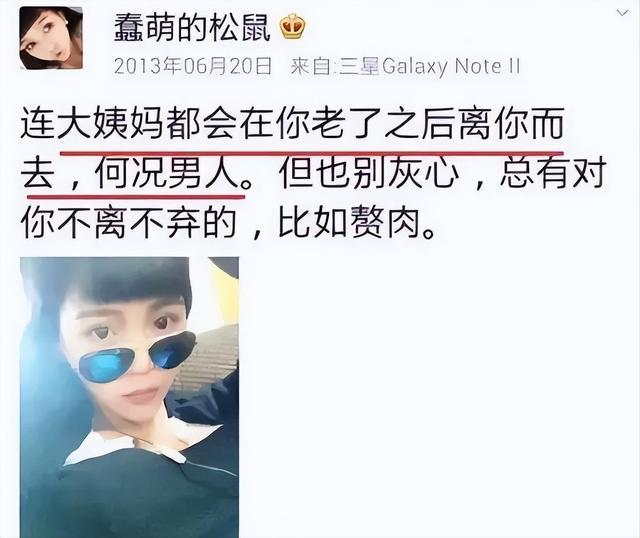Screen dimensions: 640x538
Task: Click the gold crown membership badge
Action: [x=293, y=28]
